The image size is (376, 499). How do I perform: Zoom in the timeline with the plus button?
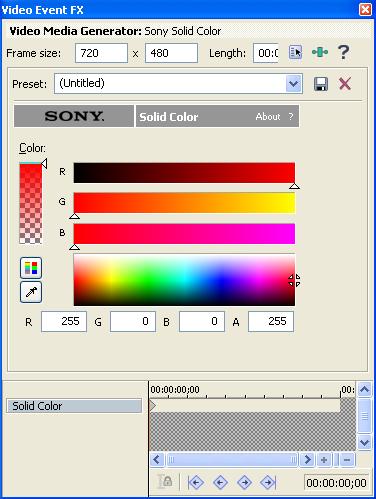[x=324, y=460]
